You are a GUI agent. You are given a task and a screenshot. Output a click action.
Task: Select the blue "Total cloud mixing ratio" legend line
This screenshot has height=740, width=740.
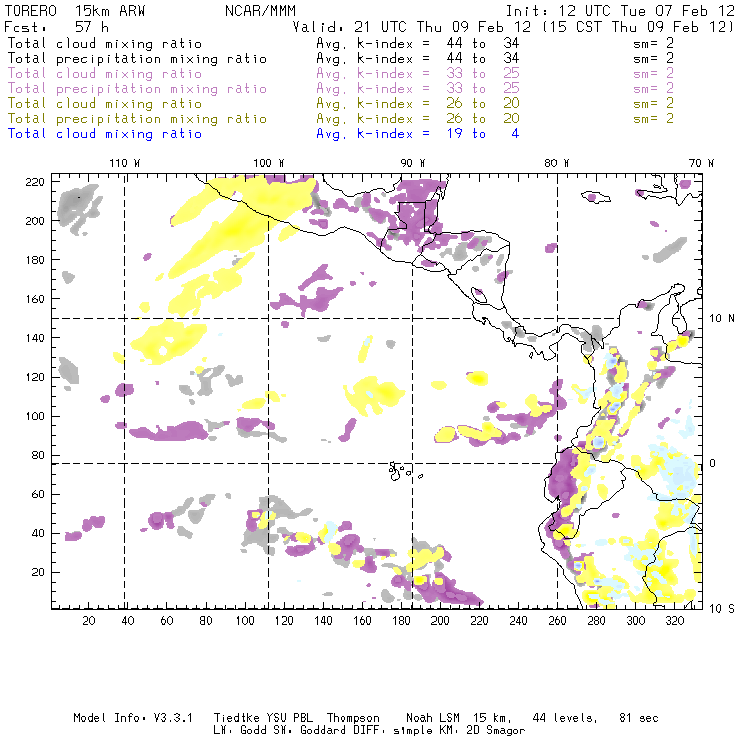[x=105, y=134]
